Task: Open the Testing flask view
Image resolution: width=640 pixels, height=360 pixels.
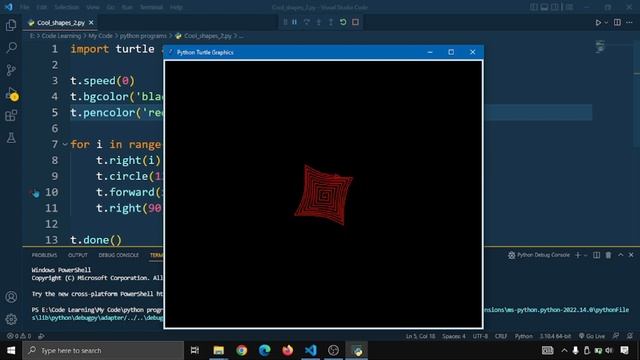Action: [11, 138]
